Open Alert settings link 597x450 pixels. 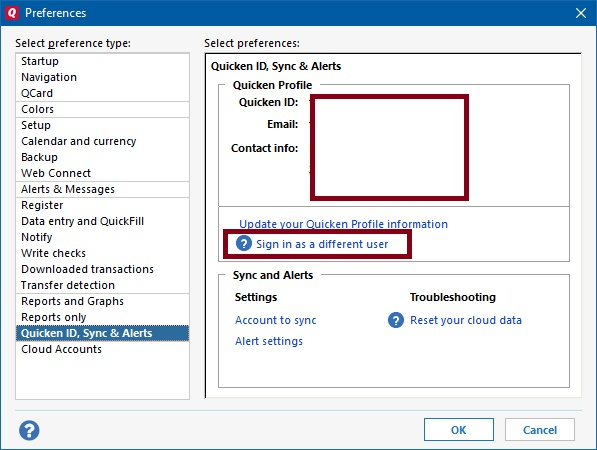click(x=269, y=341)
